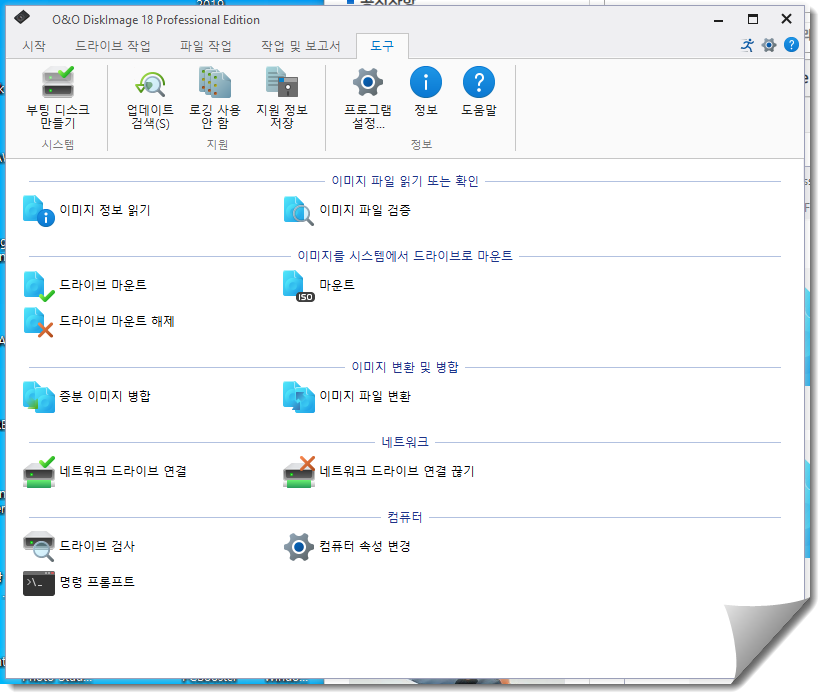
Task: Click the 드라이브 검사 label
Action: (97, 546)
